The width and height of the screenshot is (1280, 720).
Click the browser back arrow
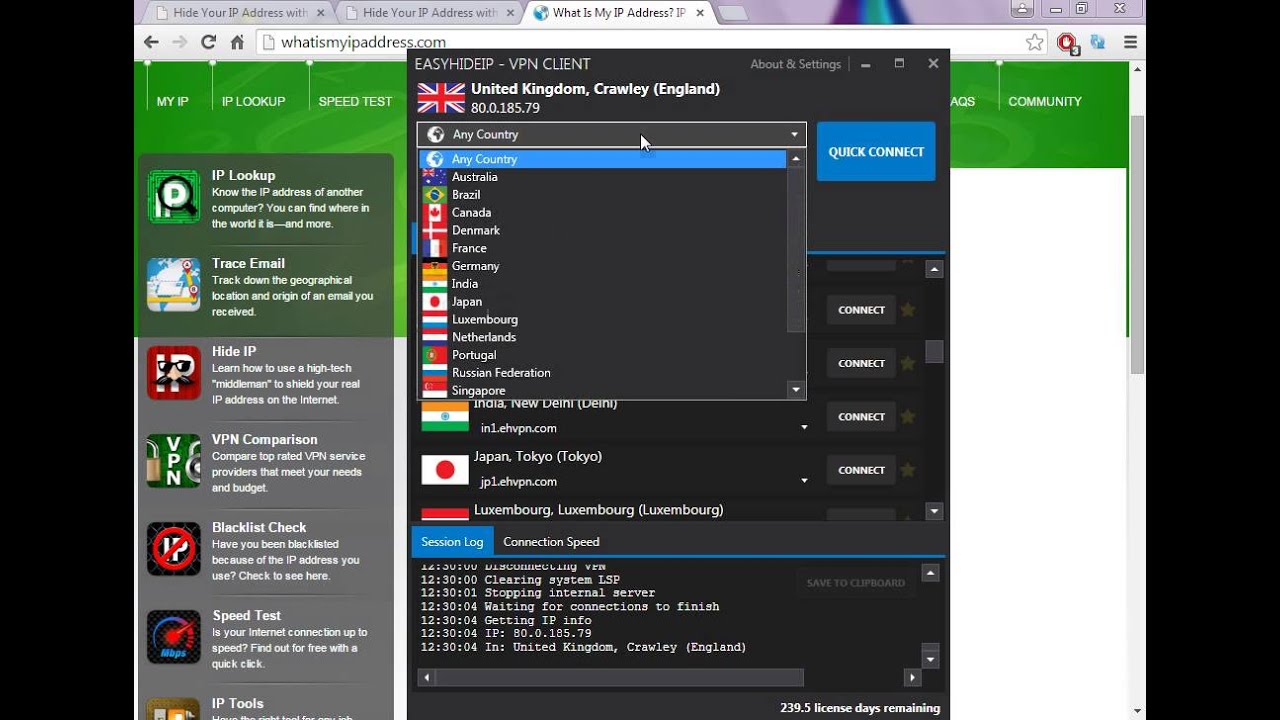(x=151, y=42)
